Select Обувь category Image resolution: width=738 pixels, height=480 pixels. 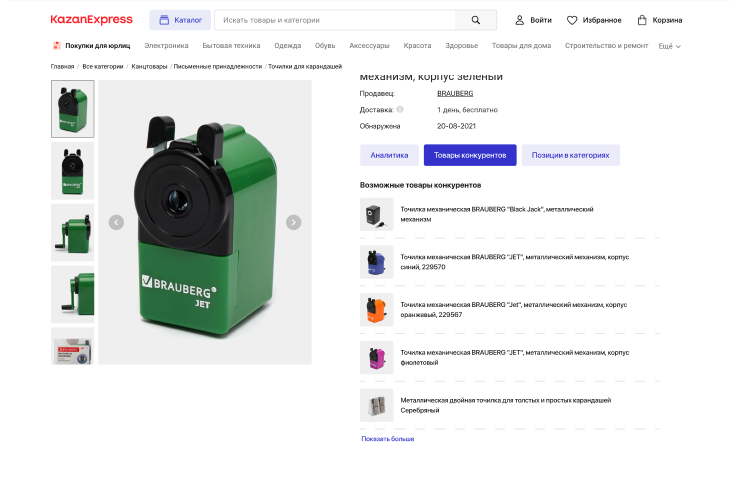(325, 46)
